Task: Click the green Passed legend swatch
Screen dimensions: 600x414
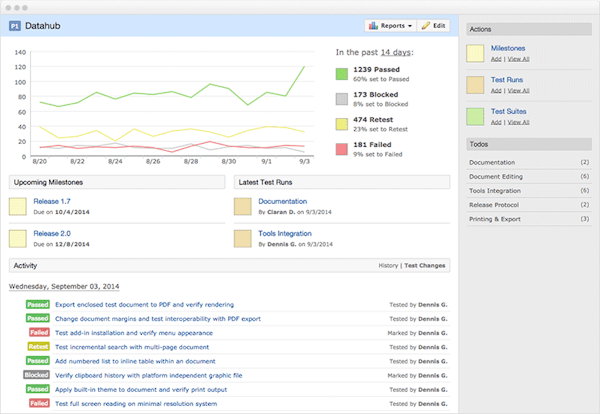Action: point(342,74)
